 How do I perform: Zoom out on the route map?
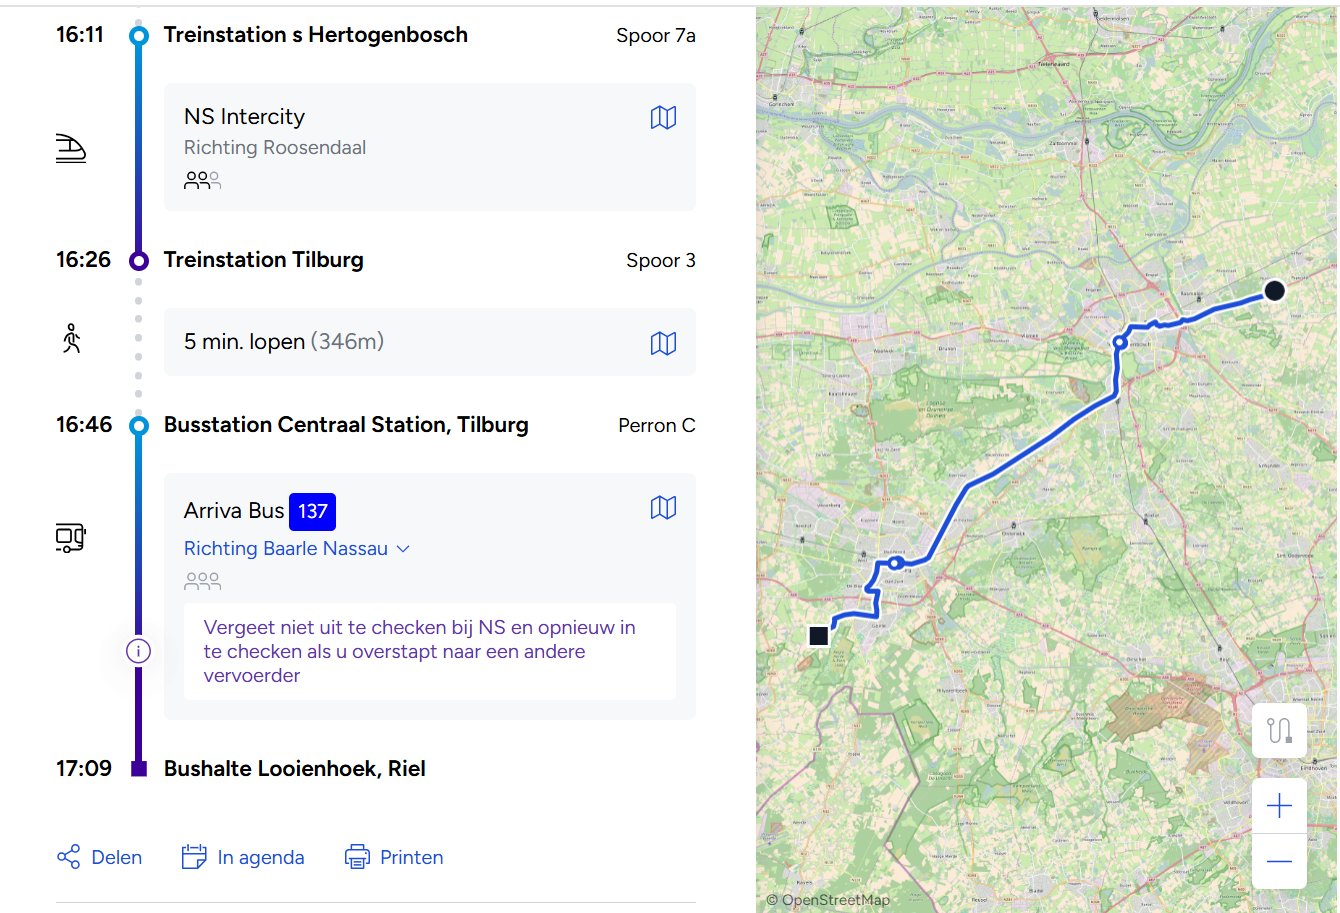[1279, 861]
